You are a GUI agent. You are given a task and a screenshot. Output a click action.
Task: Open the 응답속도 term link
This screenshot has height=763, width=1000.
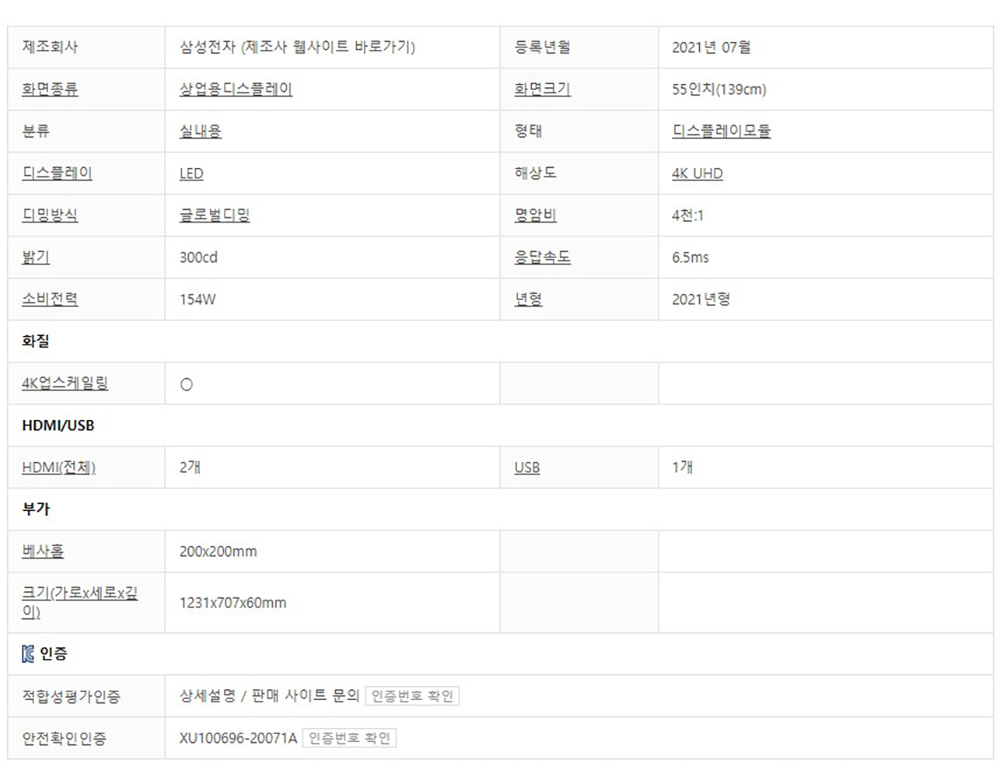(x=542, y=257)
